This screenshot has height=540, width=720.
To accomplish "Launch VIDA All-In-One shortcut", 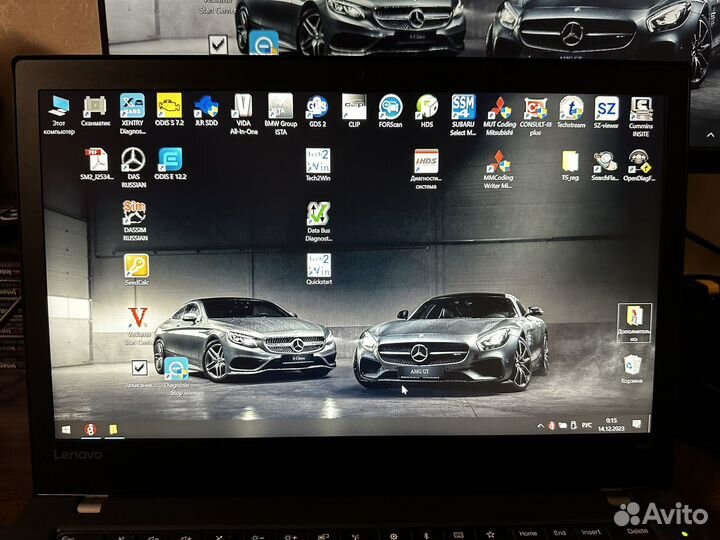I will (x=243, y=114).
